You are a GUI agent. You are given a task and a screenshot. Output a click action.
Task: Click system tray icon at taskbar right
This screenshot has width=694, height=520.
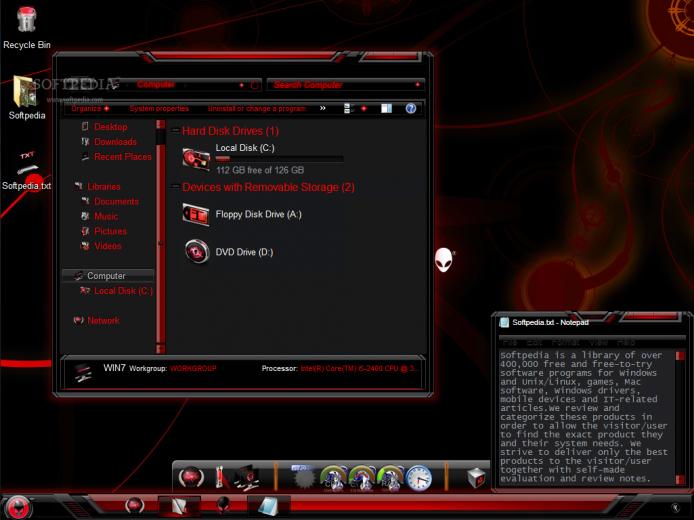(x=675, y=508)
